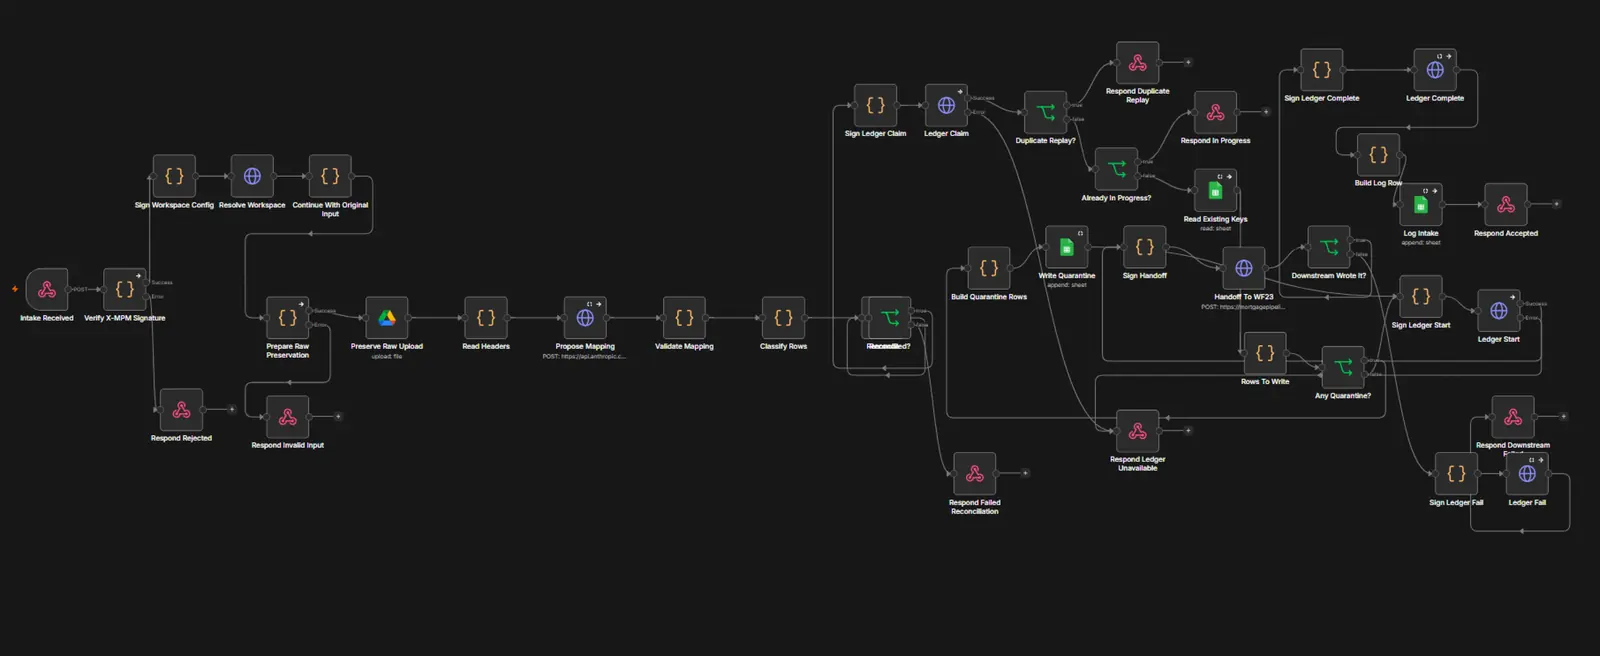Select the Prepare Raw Preservation node
This screenshot has width=1600, height=656.
(288, 317)
